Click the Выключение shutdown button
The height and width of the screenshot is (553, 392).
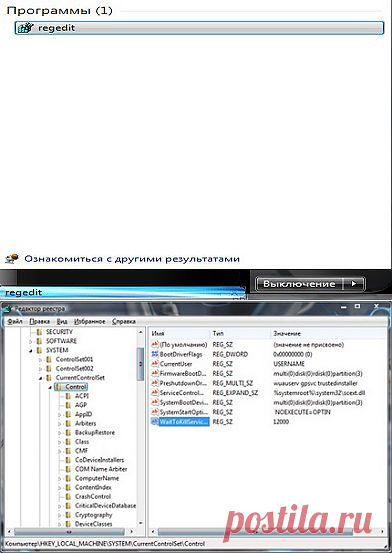coord(299,284)
